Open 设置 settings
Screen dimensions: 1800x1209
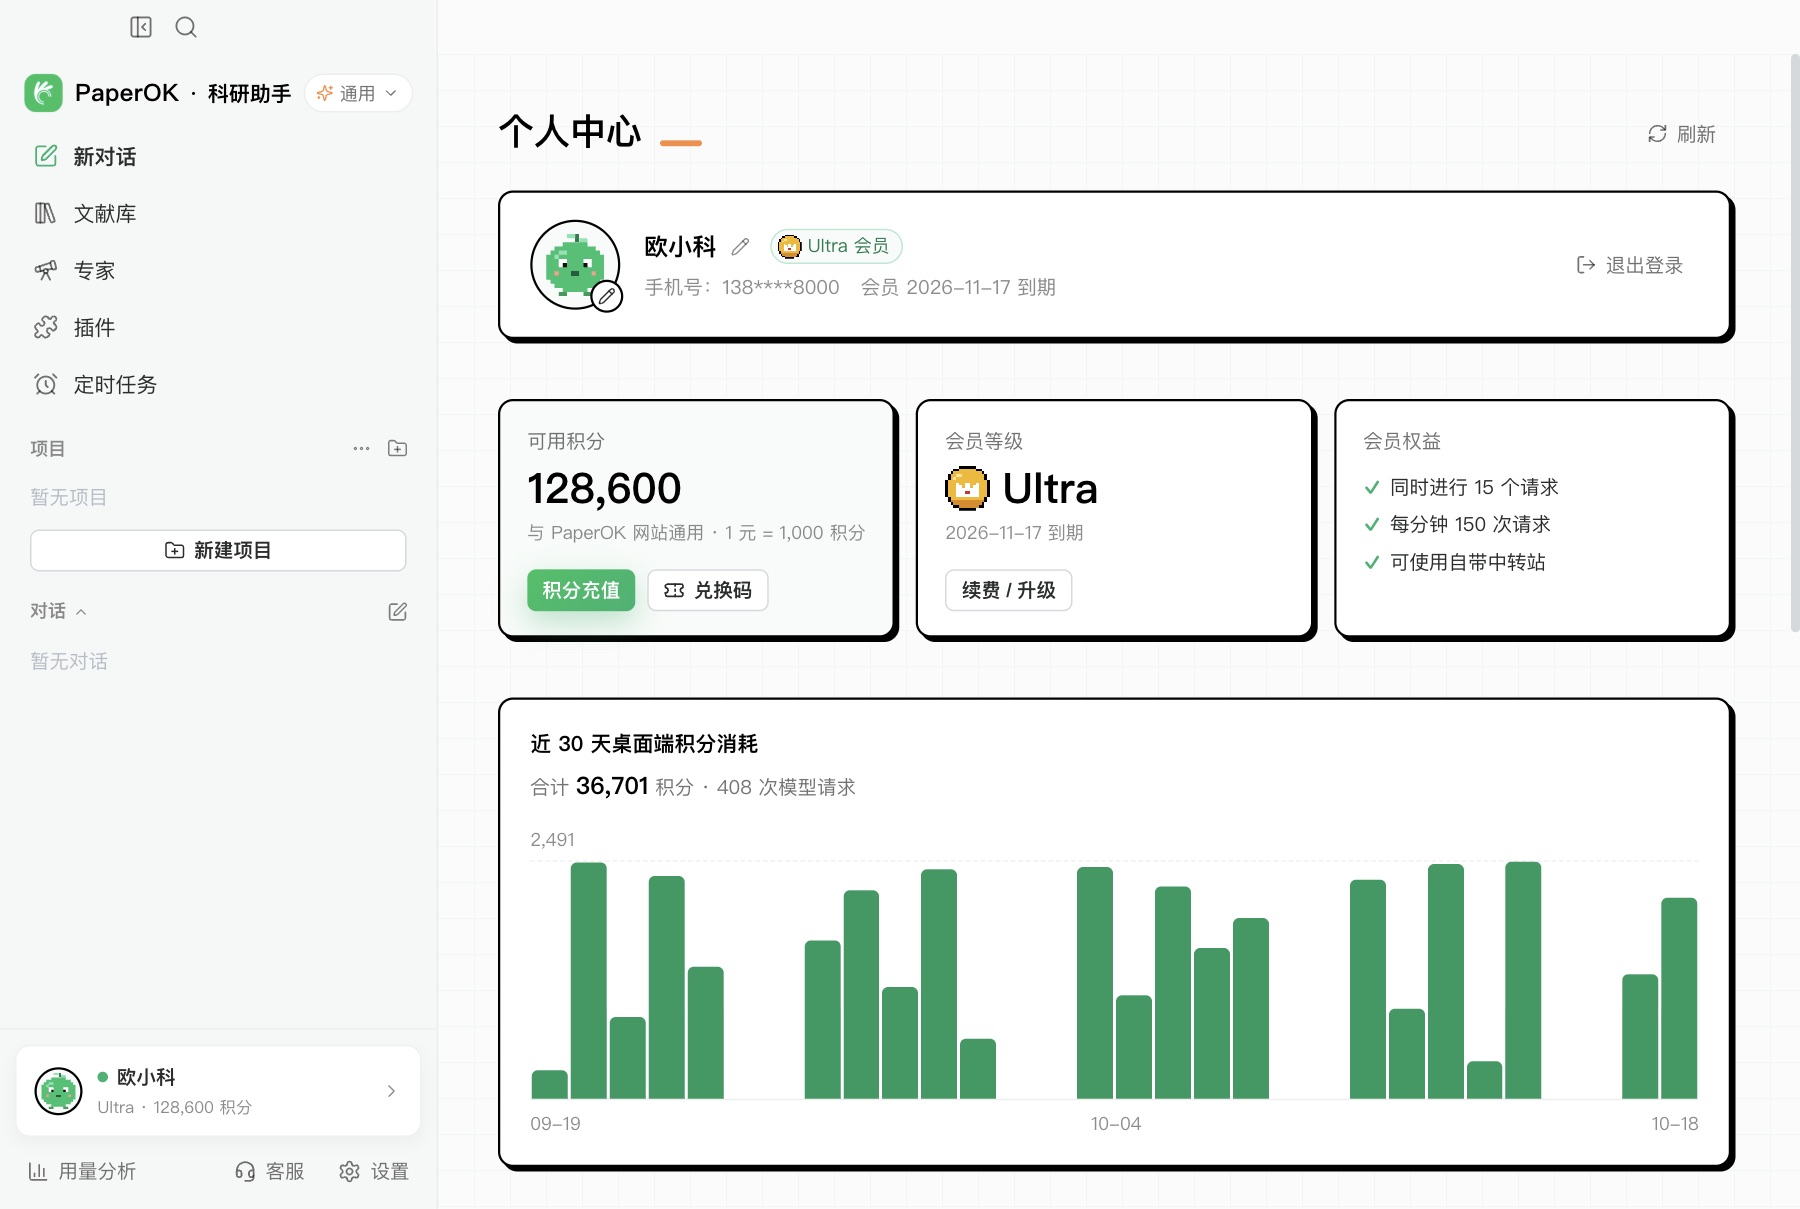click(374, 1171)
